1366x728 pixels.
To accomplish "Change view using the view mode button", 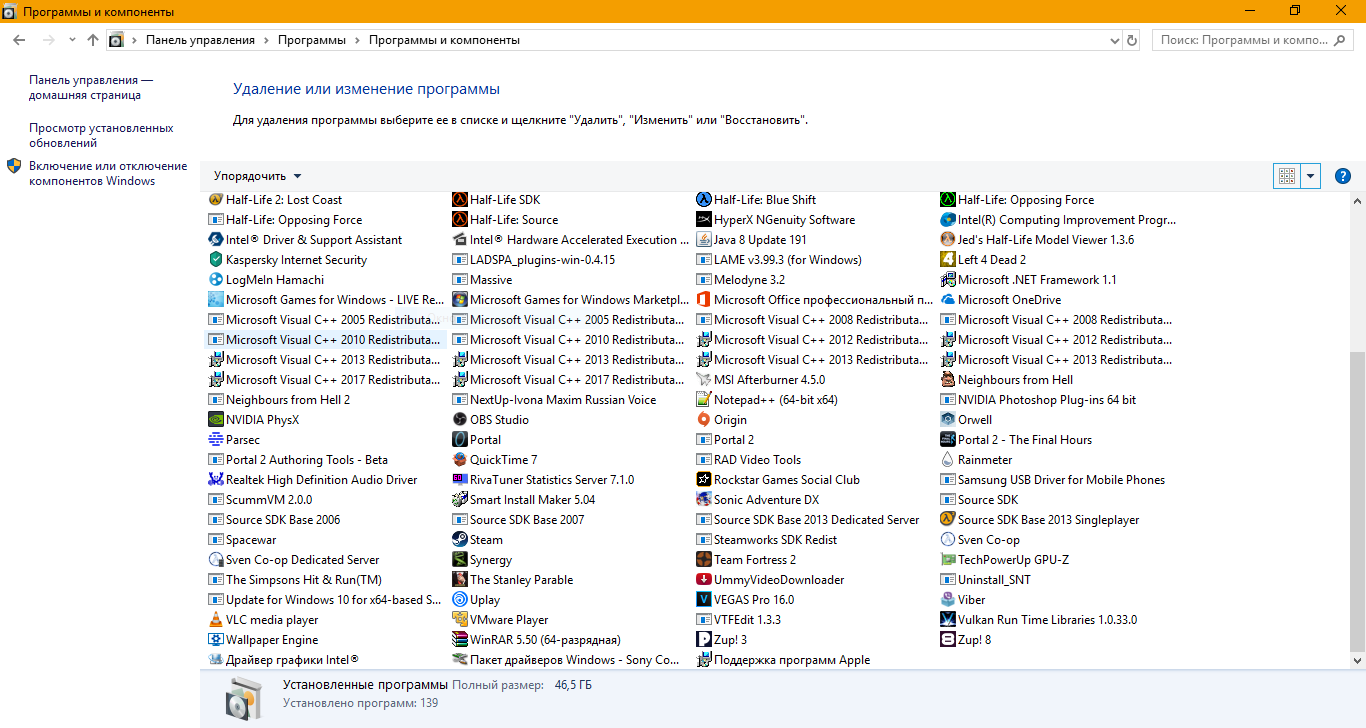I will 1287,176.
